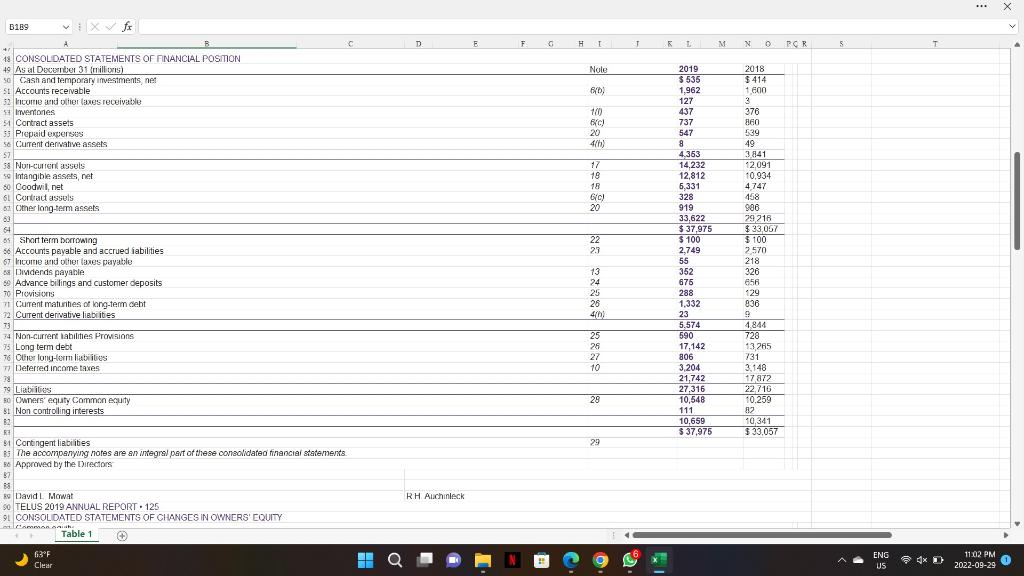The height and width of the screenshot is (576, 1024).
Task: Select cell 'CONSOLIDATED STATEMENTS OF FINANCIAL POSITION'
Action: point(128,59)
